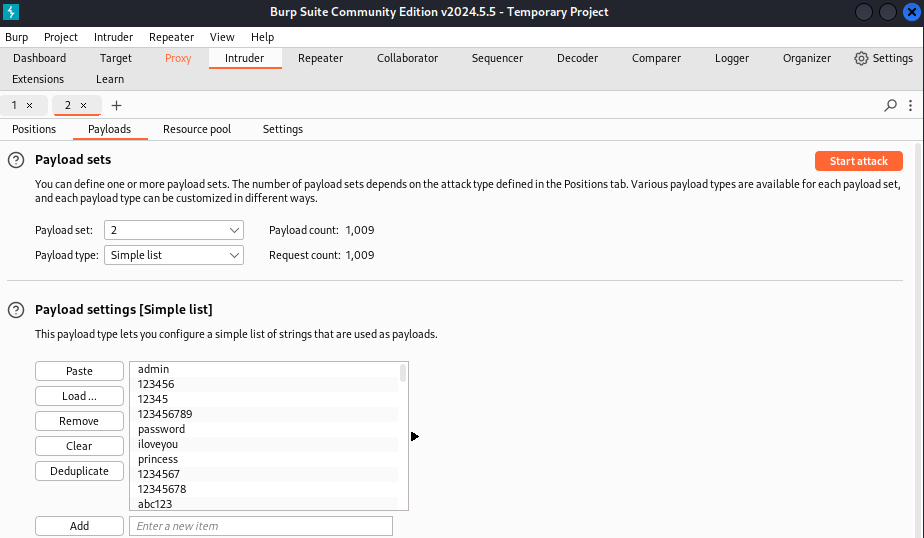Click the search magnifier icon
The image size is (924, 538).
(x=890, y=105)
